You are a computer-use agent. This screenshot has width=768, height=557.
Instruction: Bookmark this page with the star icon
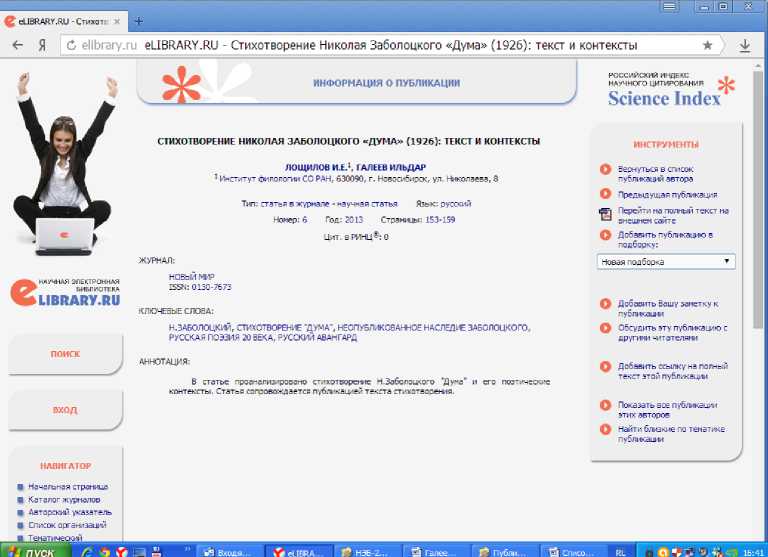coord(707,45)
